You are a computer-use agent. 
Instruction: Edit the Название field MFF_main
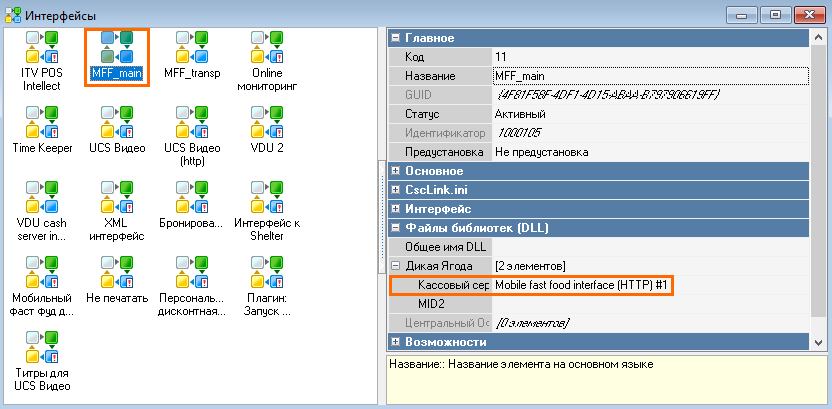[650, 76]
